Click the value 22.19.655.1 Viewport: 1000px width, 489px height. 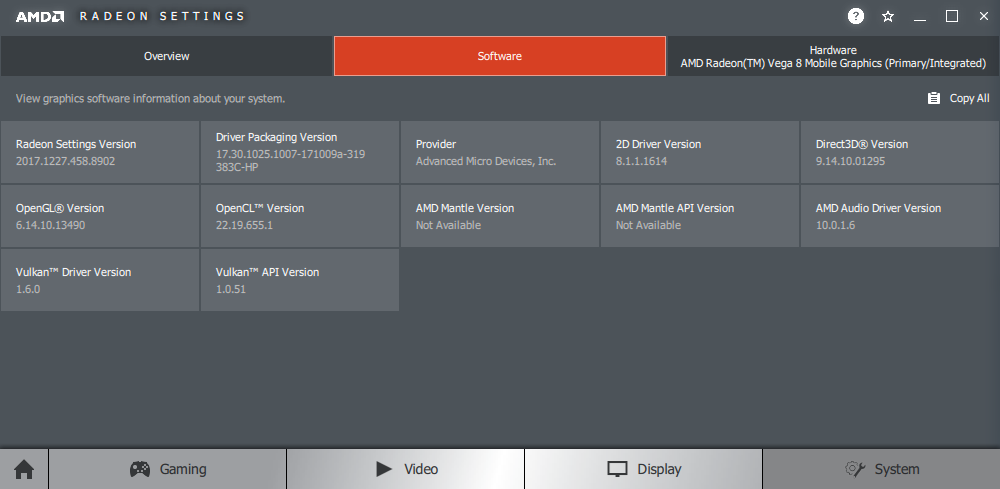[244, 225]
